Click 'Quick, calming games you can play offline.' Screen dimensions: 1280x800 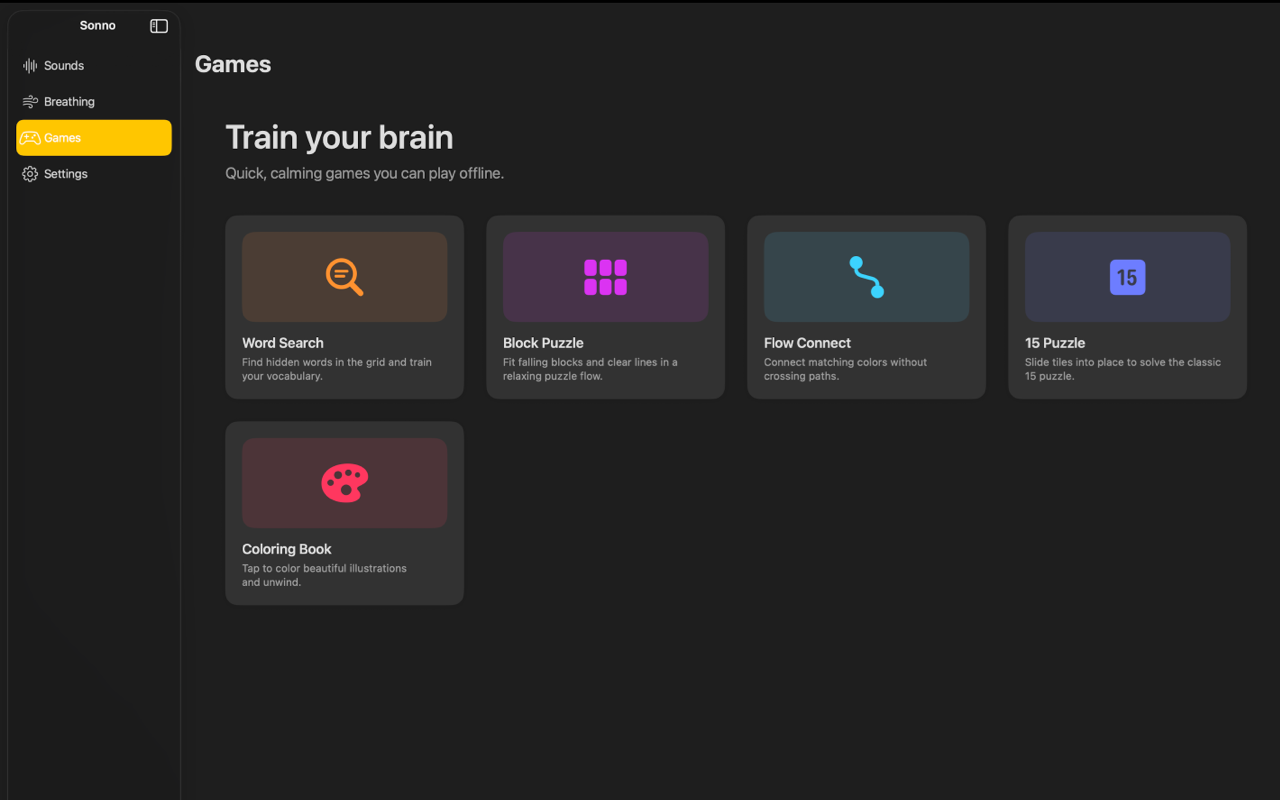pos(365,174)
